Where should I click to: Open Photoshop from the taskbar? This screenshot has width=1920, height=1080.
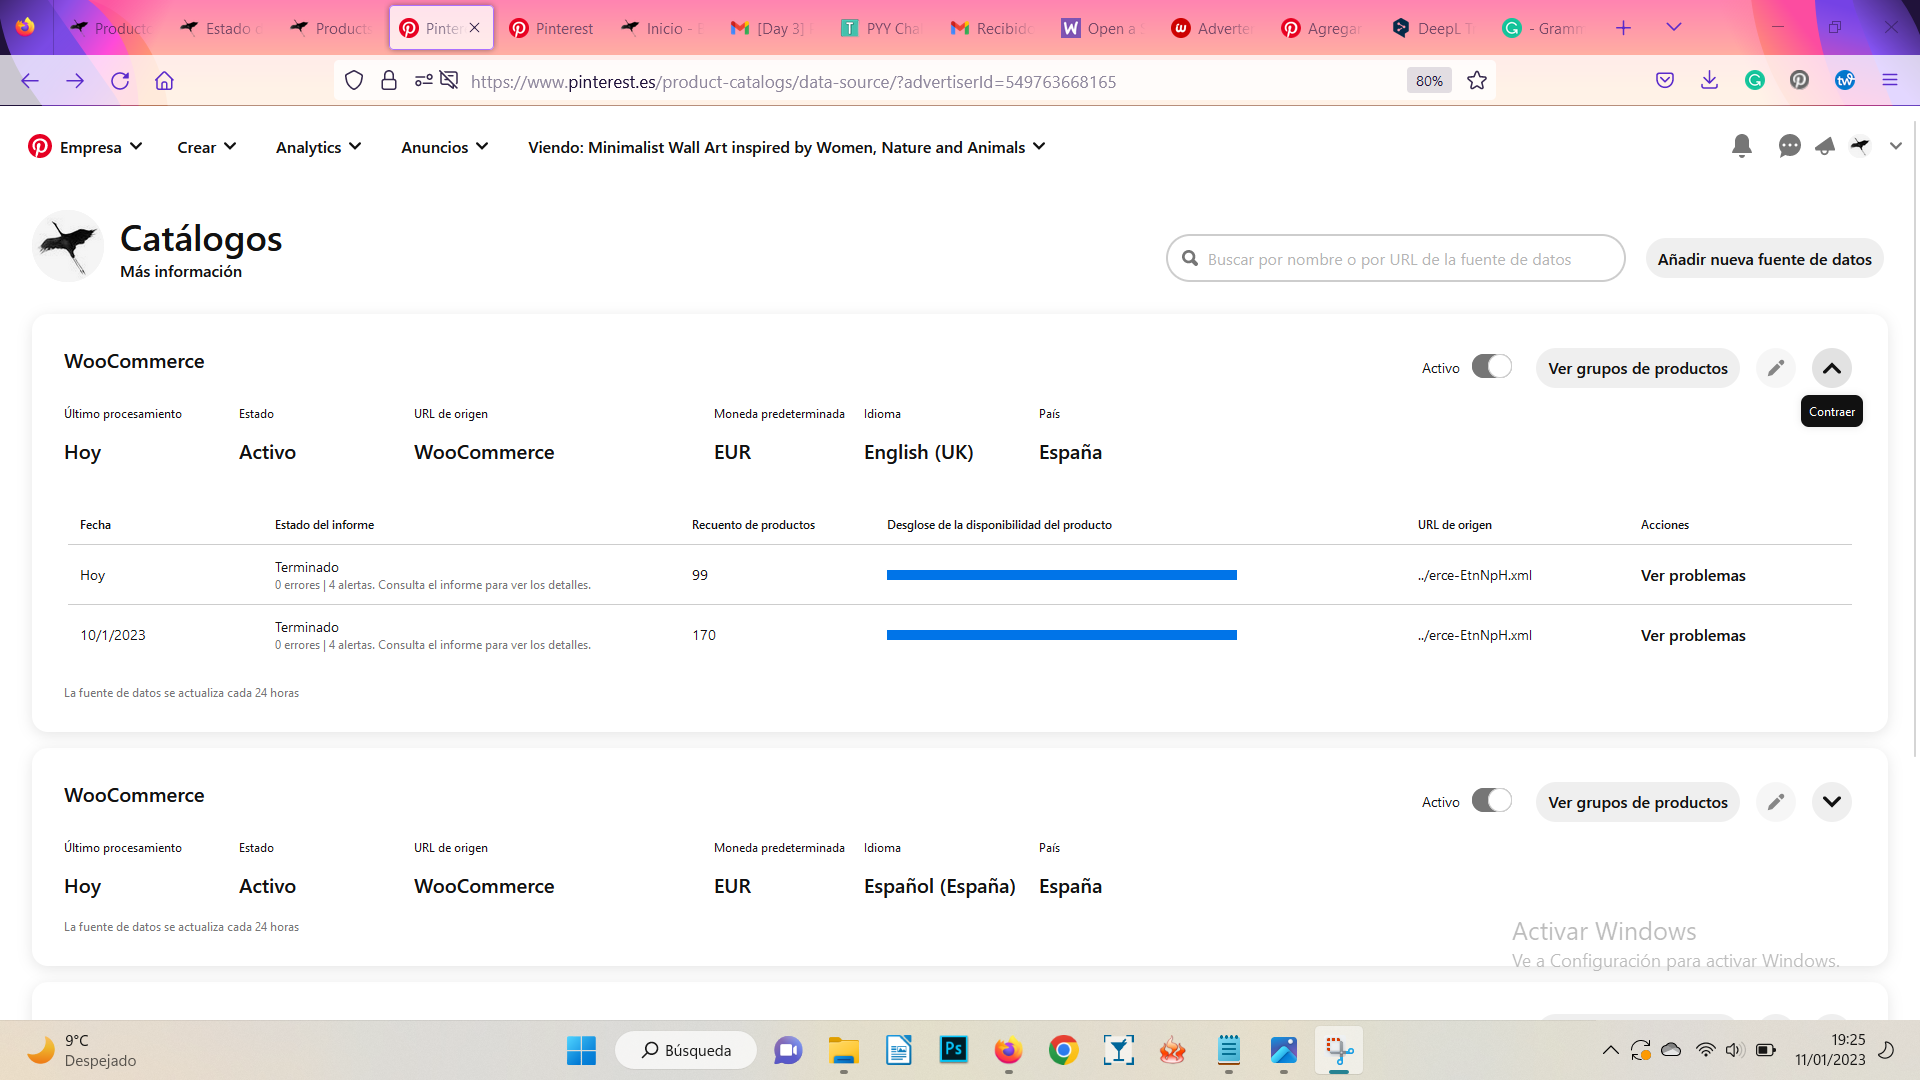(954, 1050)
